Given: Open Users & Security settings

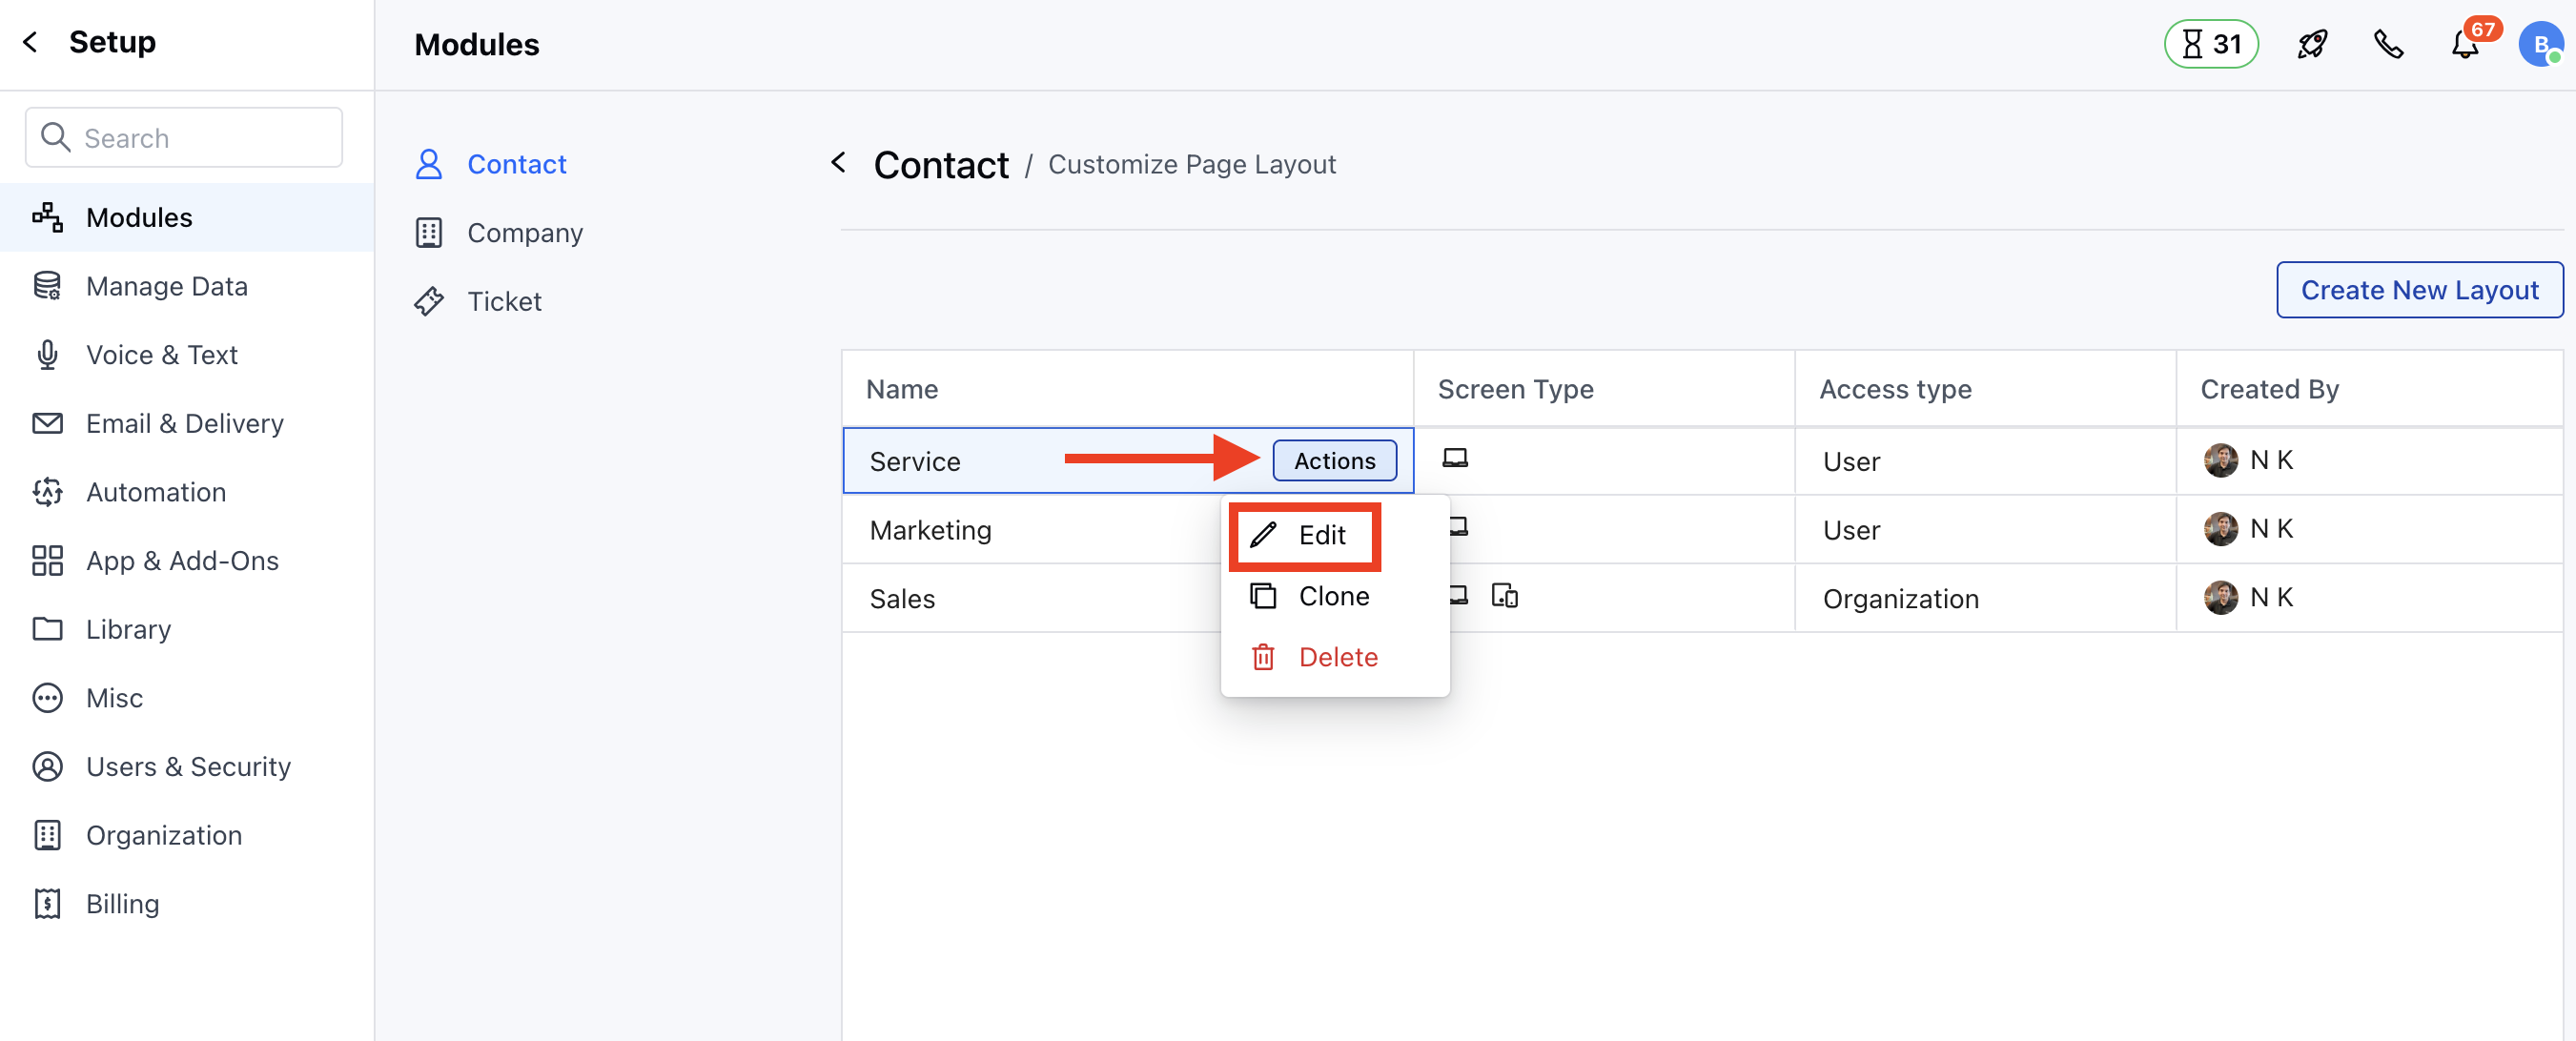Looking at the screenshot, I should coord(188,767).
